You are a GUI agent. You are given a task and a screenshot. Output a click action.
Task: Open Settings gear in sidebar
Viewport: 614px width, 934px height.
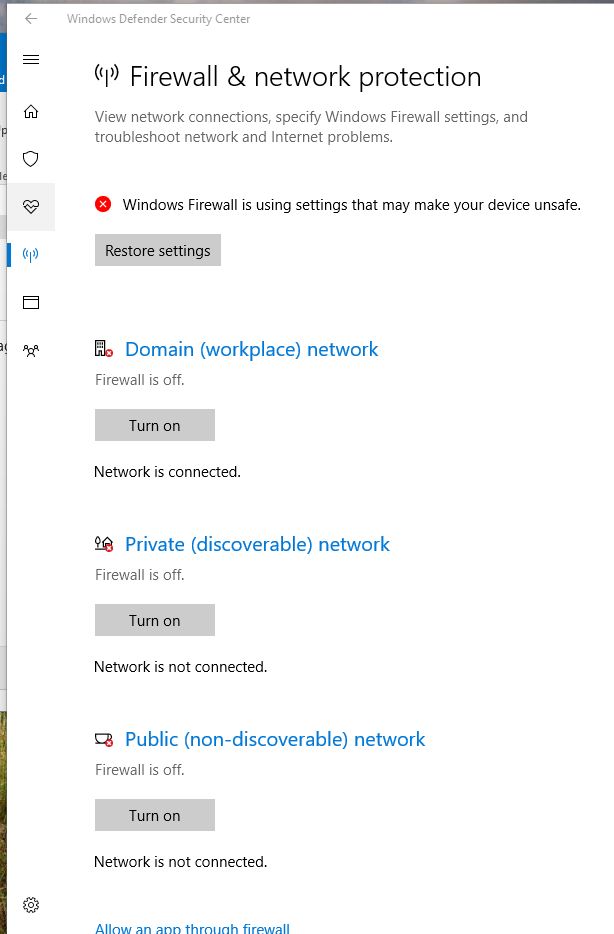31,905
